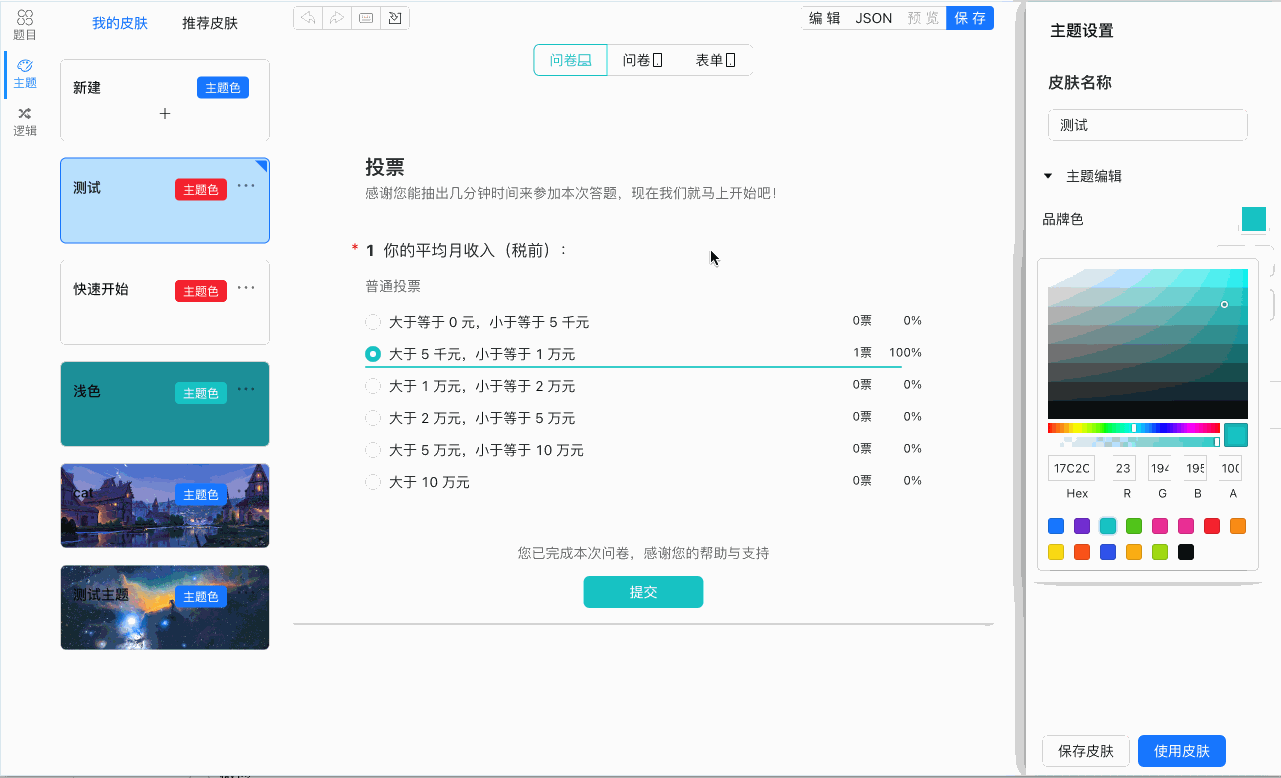
Task: Select radio option 大于 10 万元
Action: 372,482
